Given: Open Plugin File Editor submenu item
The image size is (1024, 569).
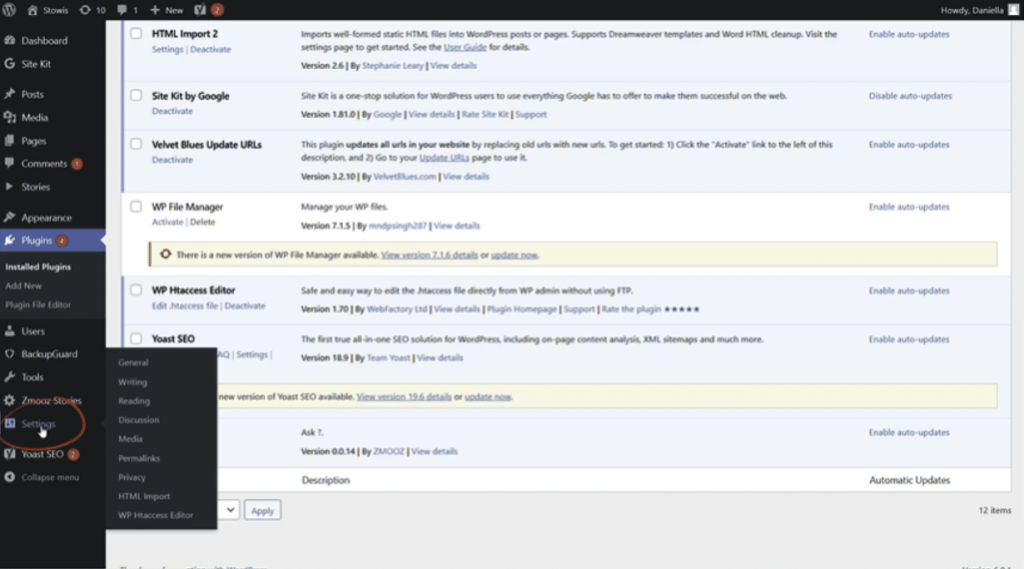Looking at the screenshot, I should tap(38, 305).
